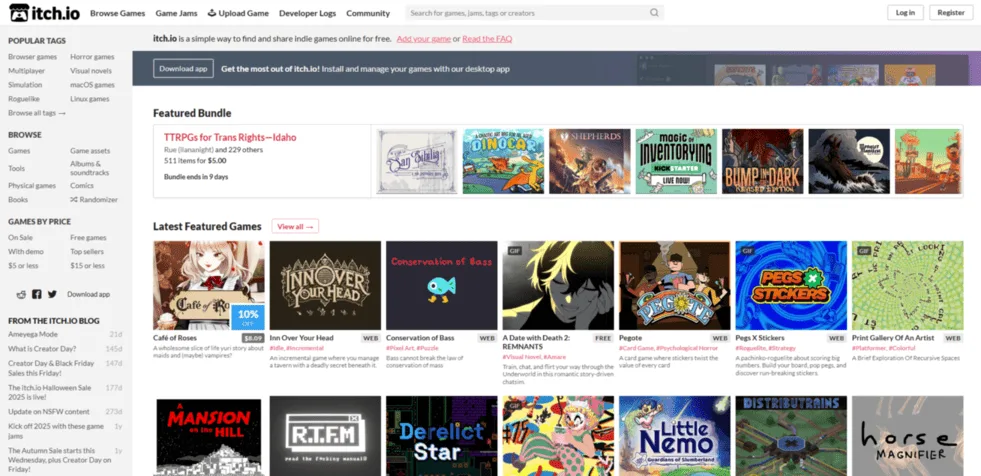The height and width of the screenshot is (476, 981).
Task: Open horse magnifier game thumbnail
Action: (908, 436)
